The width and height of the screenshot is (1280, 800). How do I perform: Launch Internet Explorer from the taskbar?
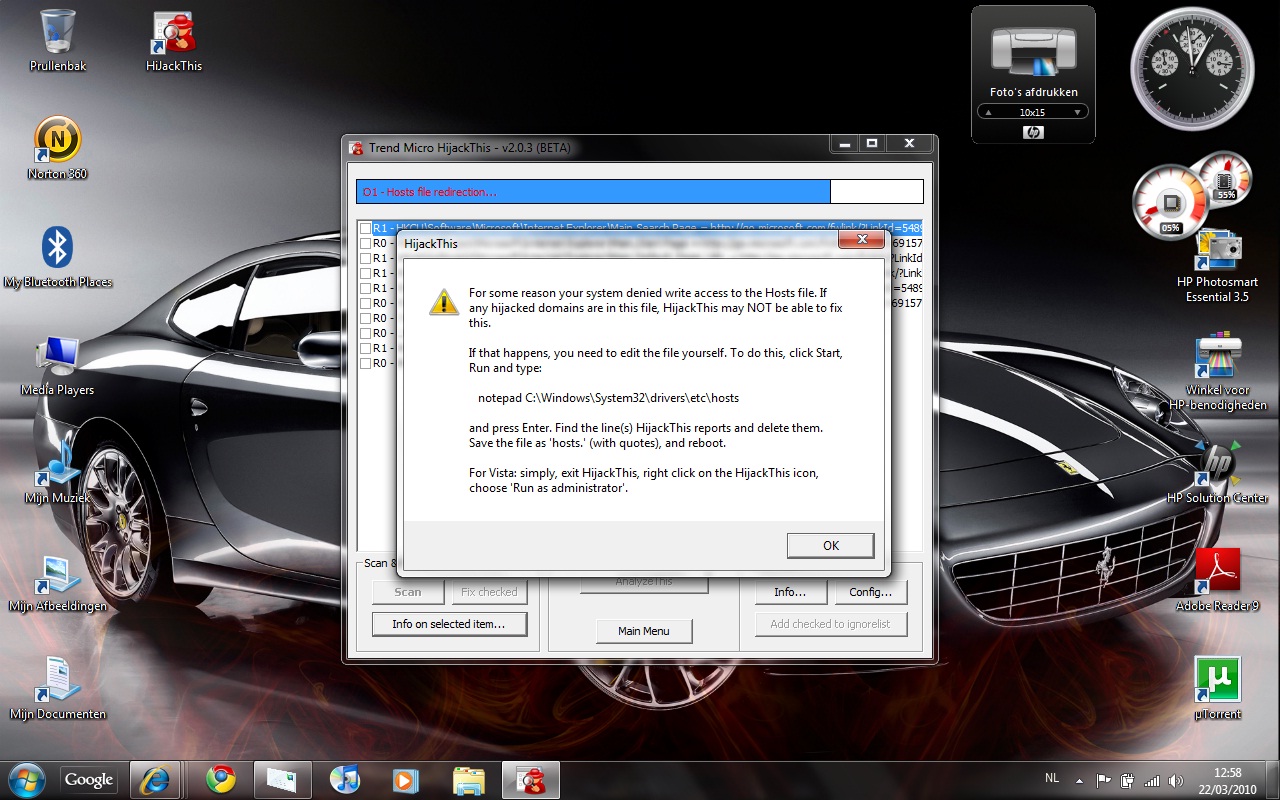click(x=157, y=779)
